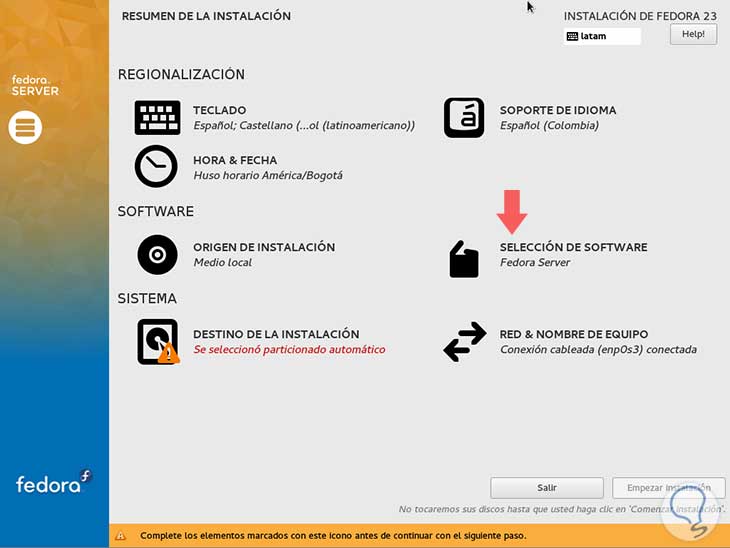730x548 pixels.
Task: Open ORIGEN DE INSTALACIÓN settings
Action: pos(264,247)
